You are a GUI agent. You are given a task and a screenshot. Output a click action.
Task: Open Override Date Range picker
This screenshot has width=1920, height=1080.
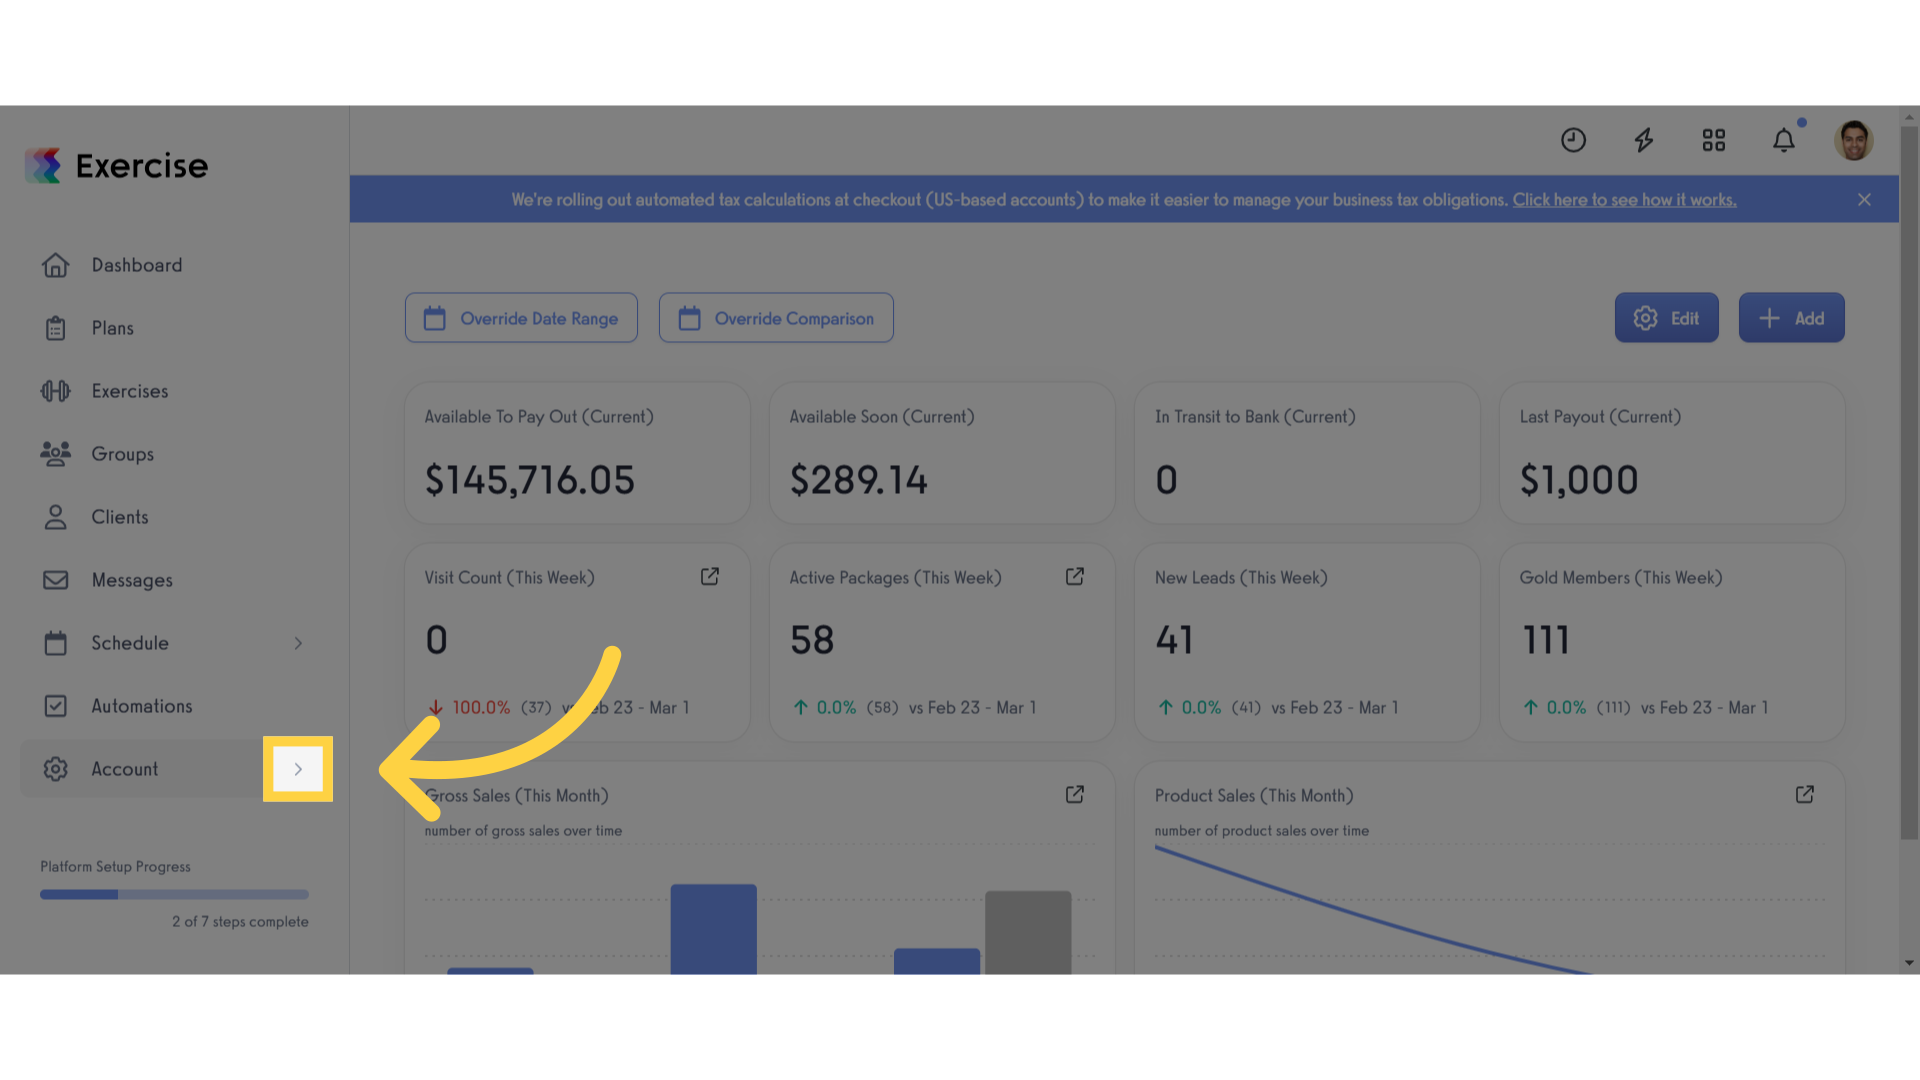click(x=521, y=318)
